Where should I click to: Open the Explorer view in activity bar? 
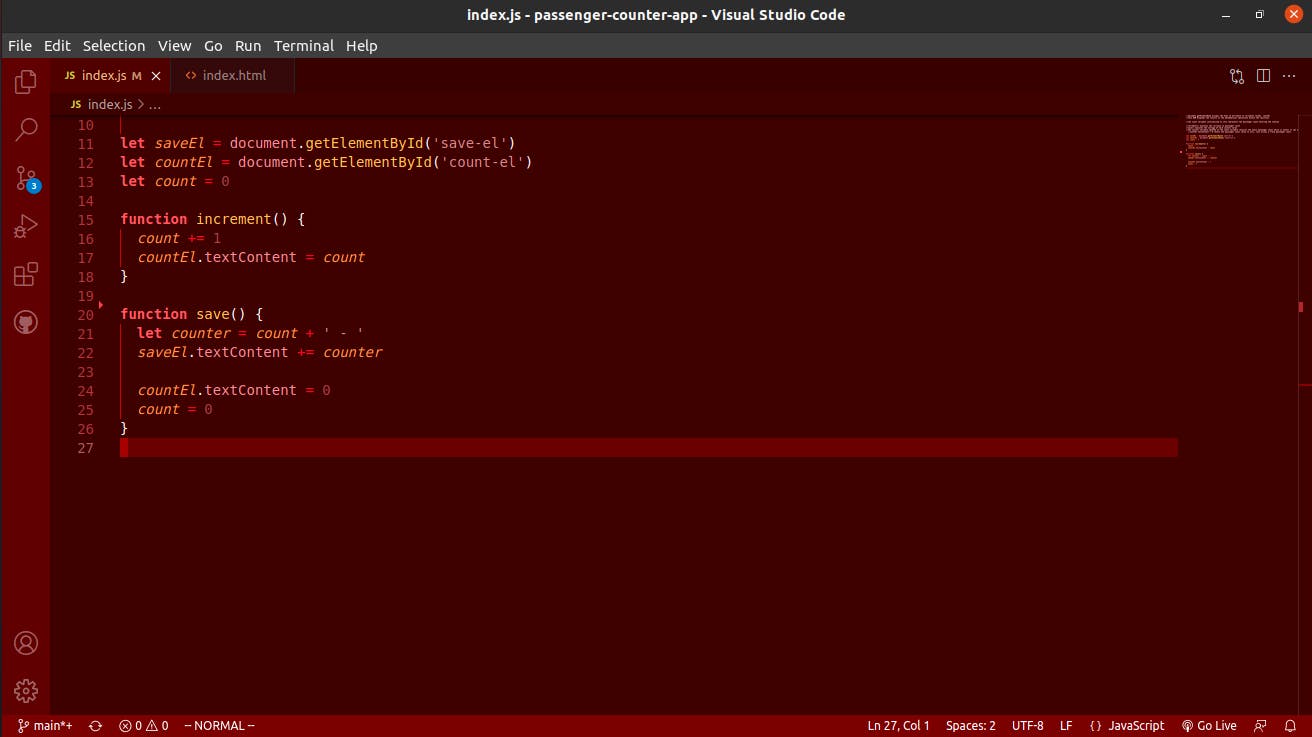[x=26, y=82]
